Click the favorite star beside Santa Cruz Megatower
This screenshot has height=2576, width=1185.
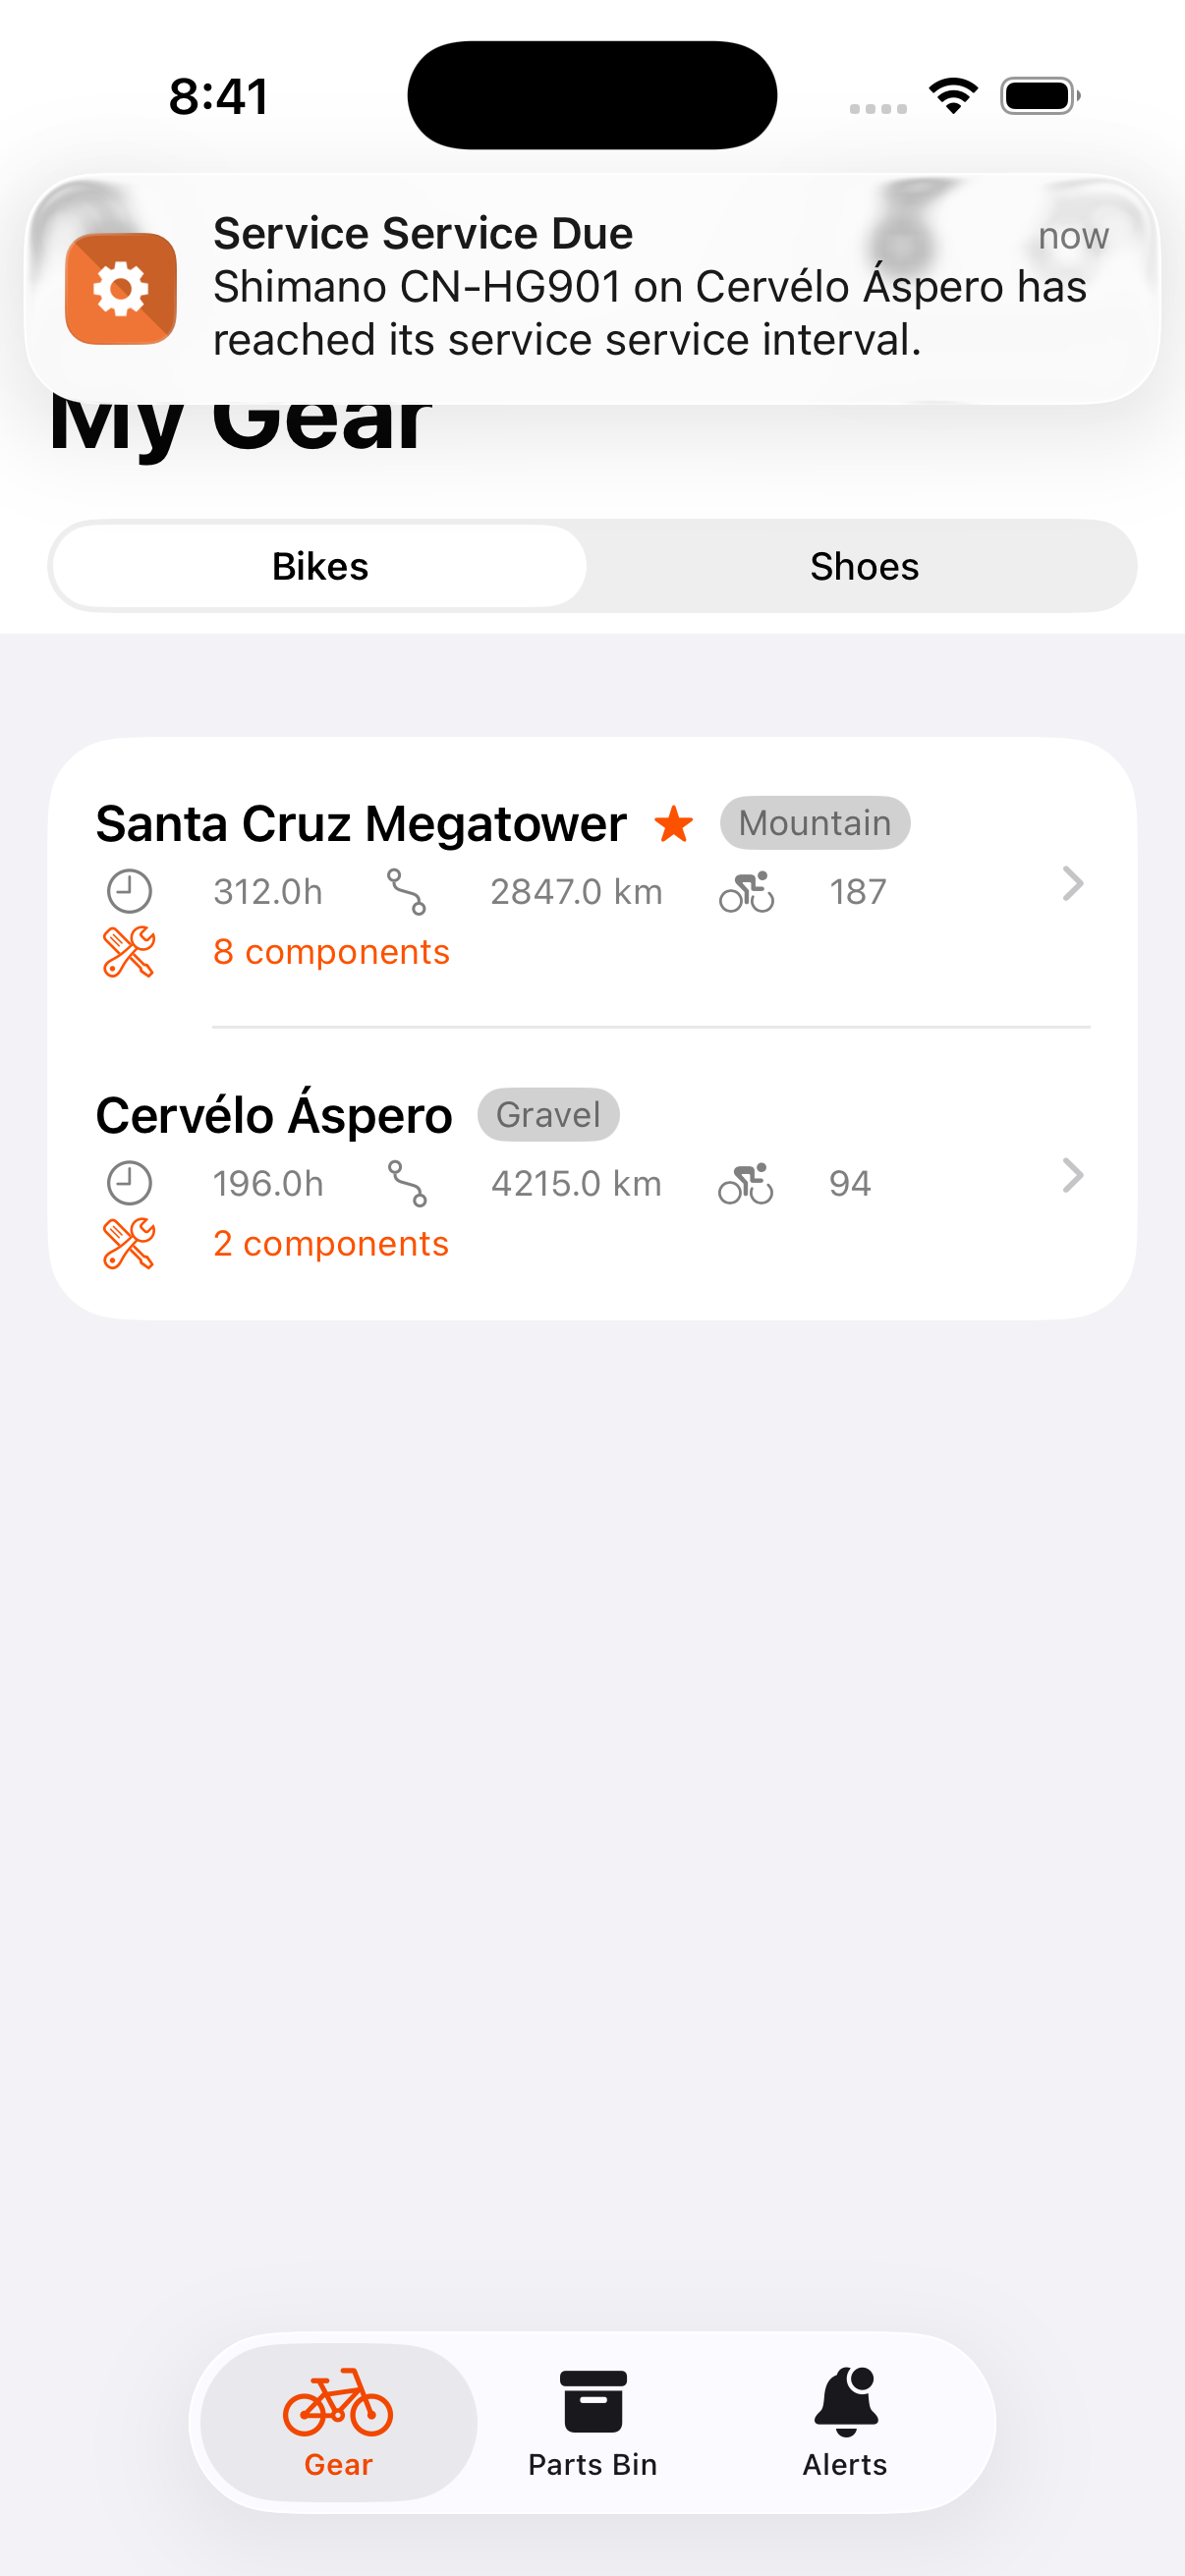[x=674, y=824]
